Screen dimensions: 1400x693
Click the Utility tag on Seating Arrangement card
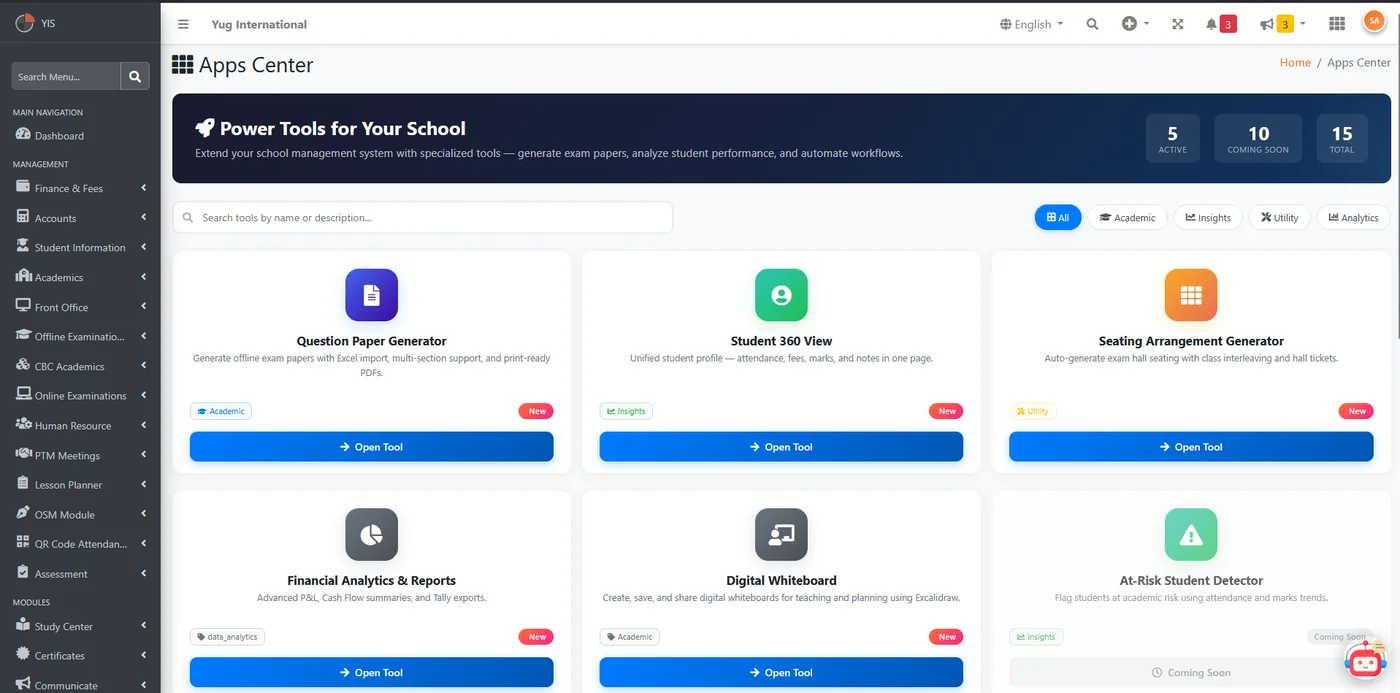(1033, 411)
